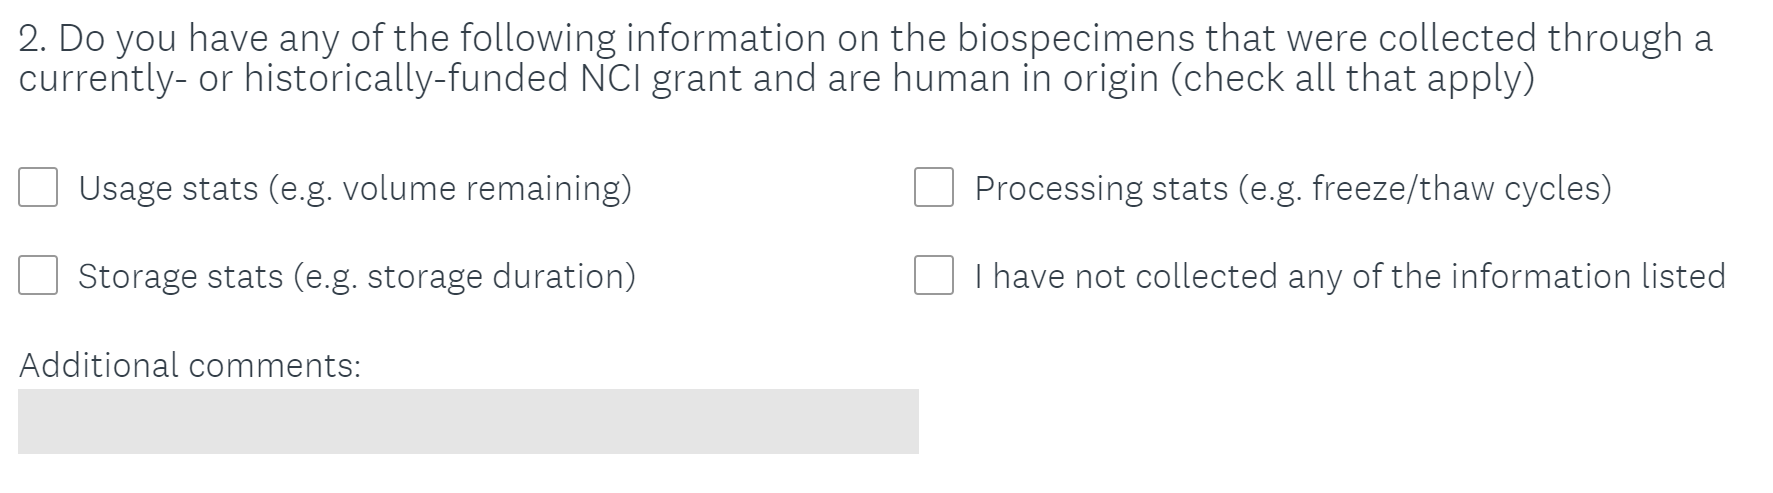Click the '(check all that apply)' text
The height and width of the screenshot is (493, 1773).
1352,78
